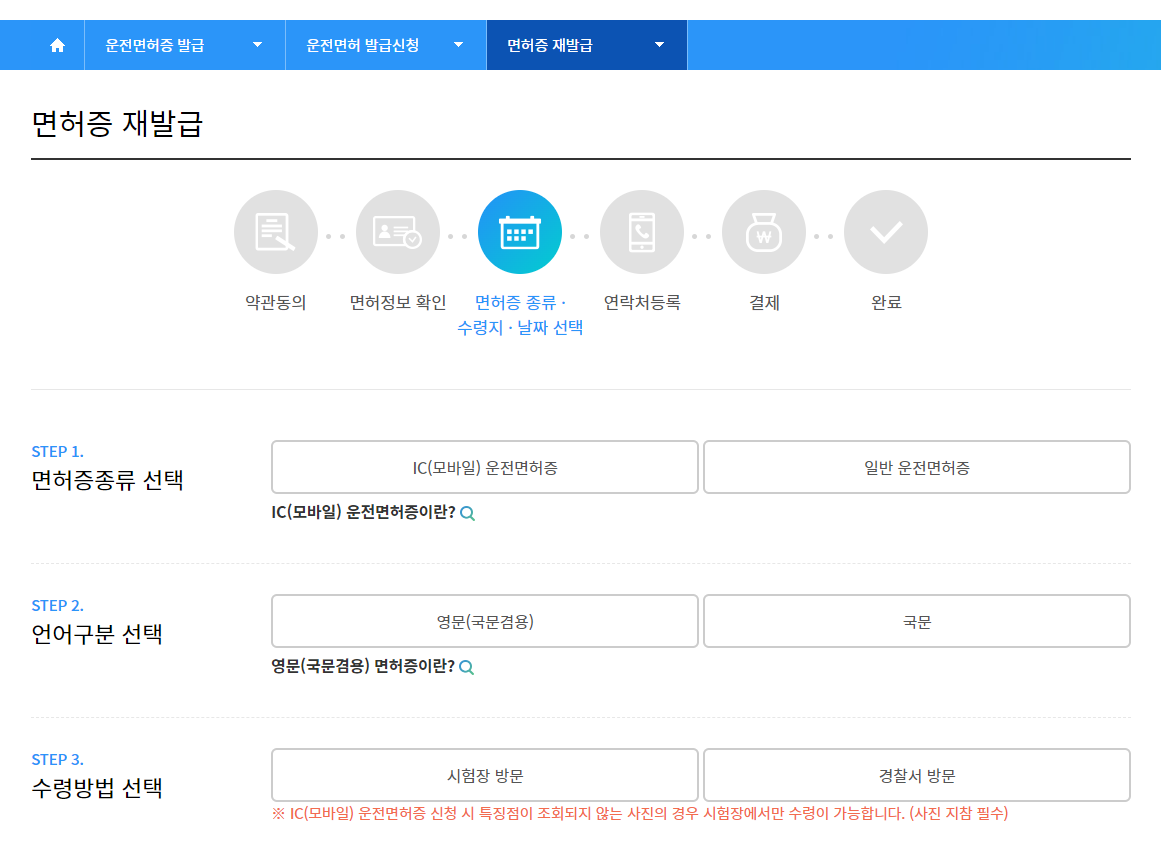The height and width of the screenshot is (848, 1161).
Task: Select the highlighted calendar step icon
Action: pos(520,231)
